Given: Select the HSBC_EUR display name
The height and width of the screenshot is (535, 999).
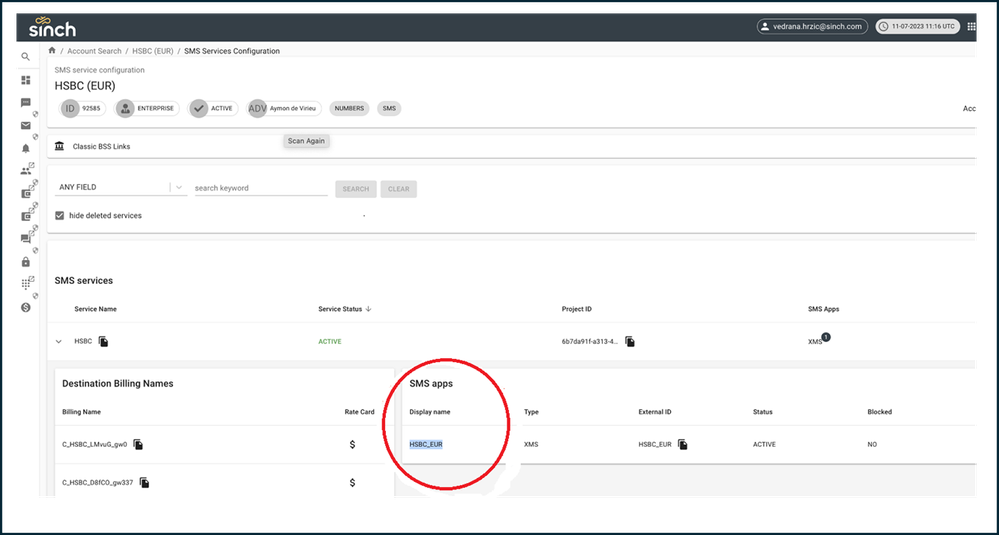Looking at the screenshot, I should [x=426, y=445].
